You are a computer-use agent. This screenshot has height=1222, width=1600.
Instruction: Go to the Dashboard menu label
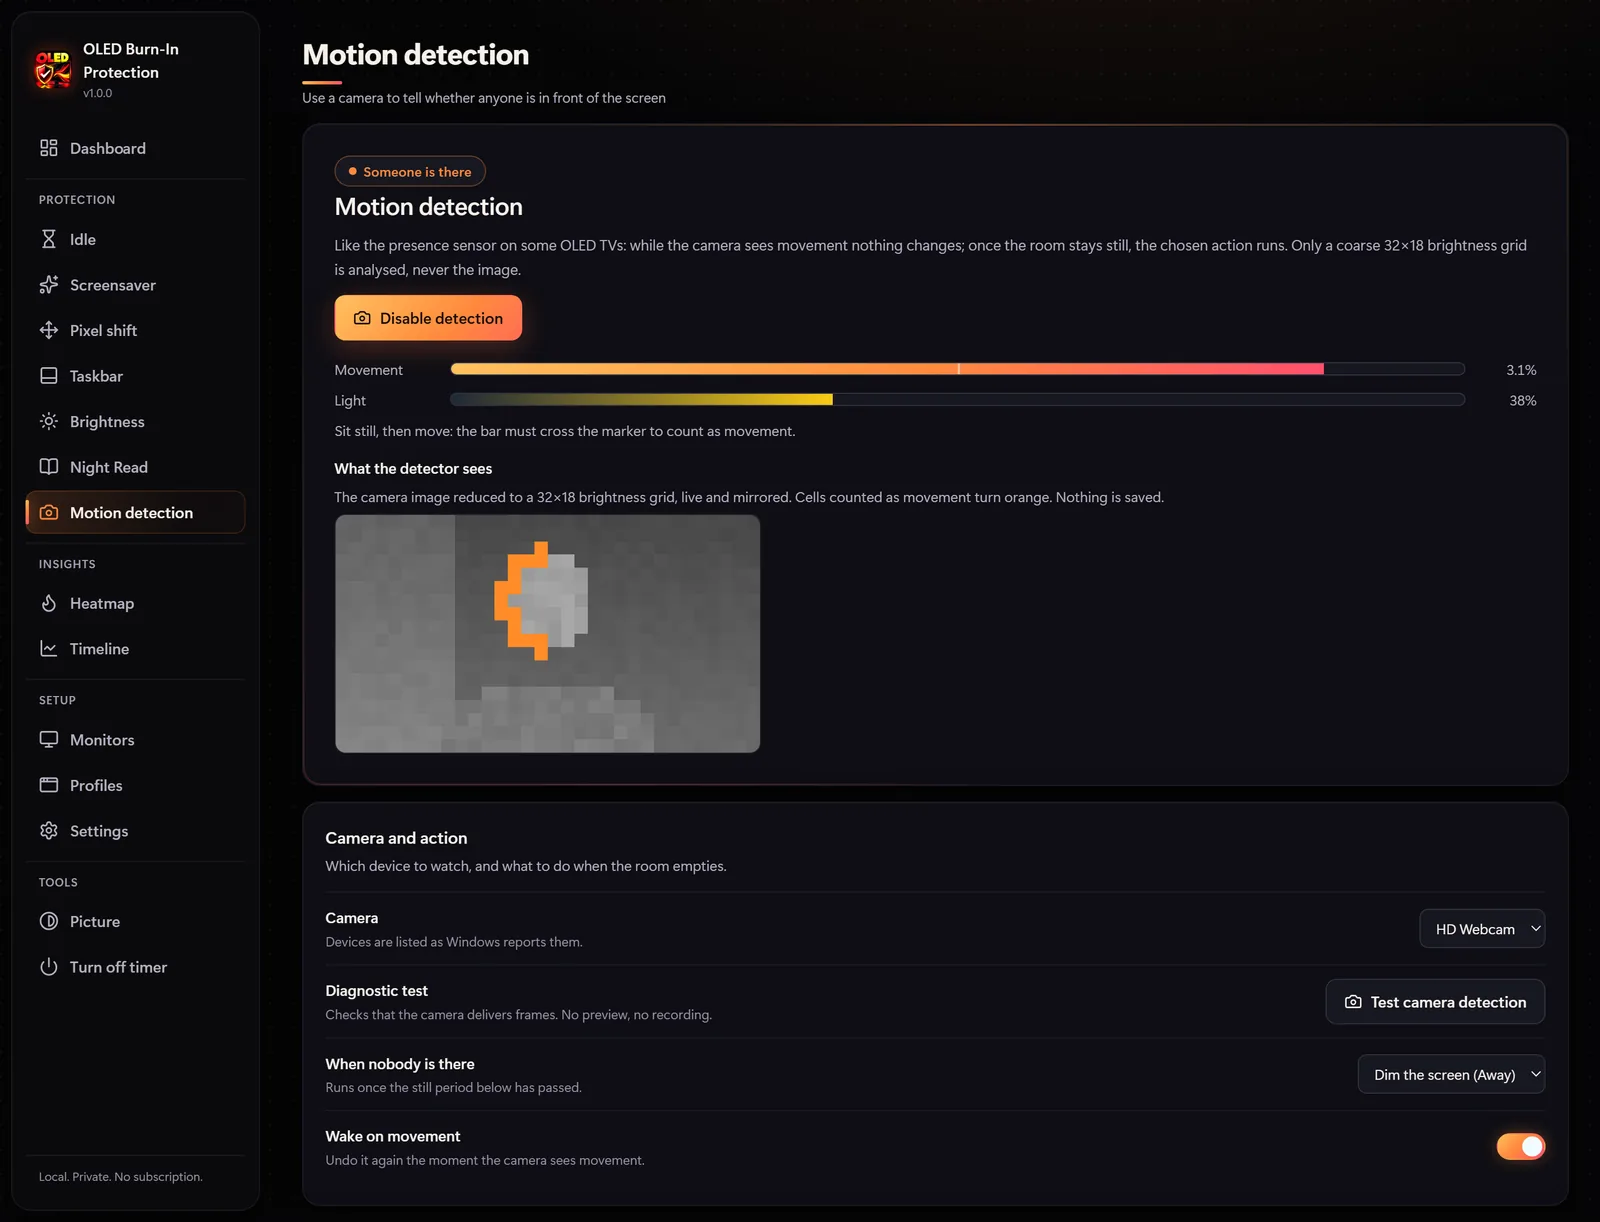point(108,148)
